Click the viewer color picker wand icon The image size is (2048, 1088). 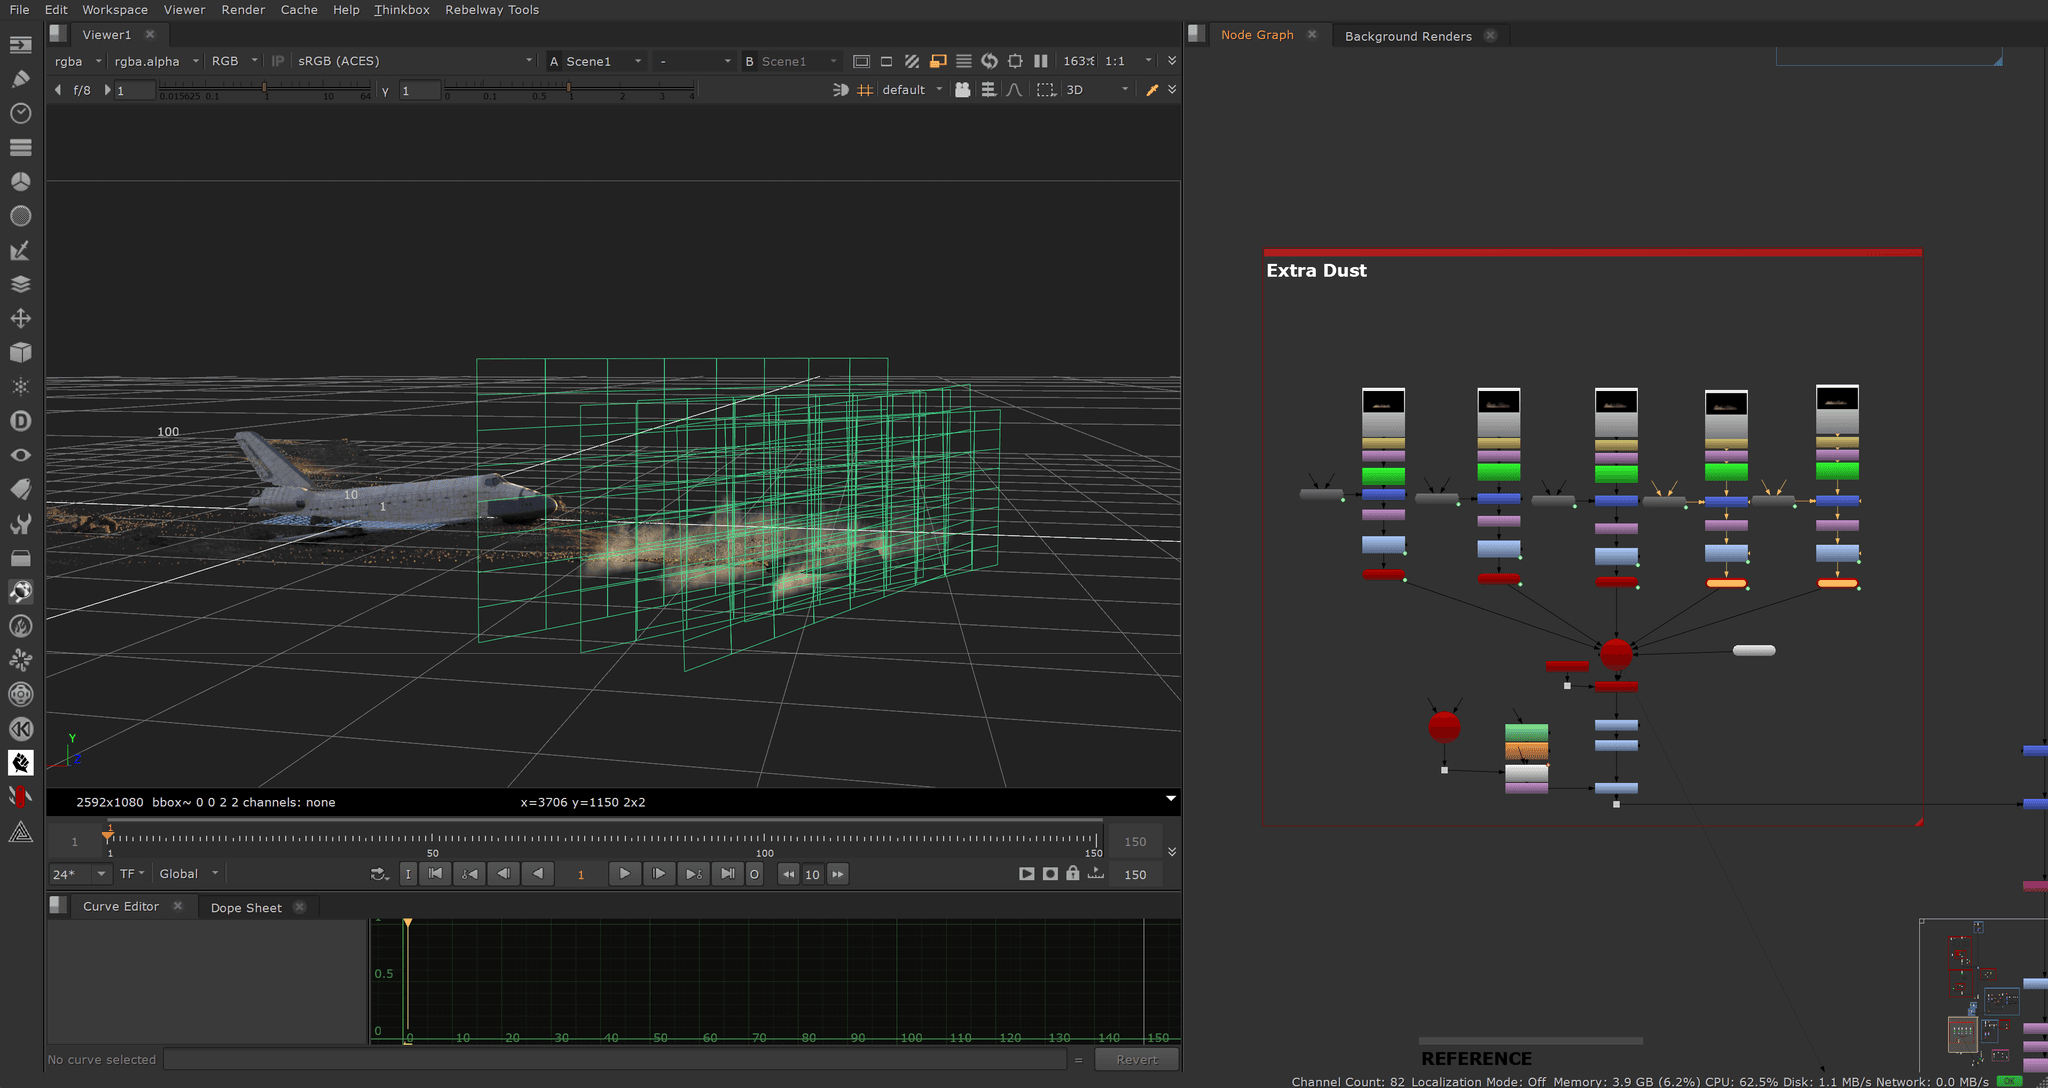point(1152,90)
